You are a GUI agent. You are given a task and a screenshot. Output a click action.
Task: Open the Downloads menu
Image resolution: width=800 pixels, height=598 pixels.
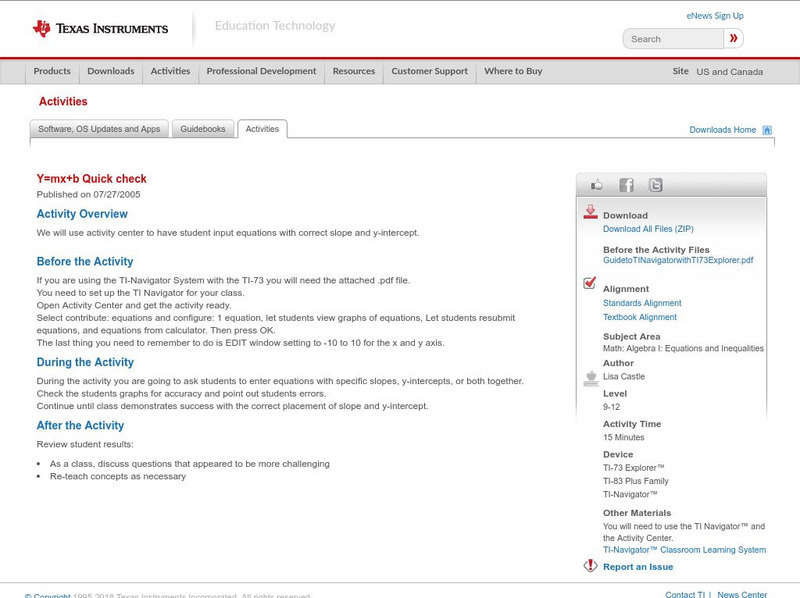point(111,71)
